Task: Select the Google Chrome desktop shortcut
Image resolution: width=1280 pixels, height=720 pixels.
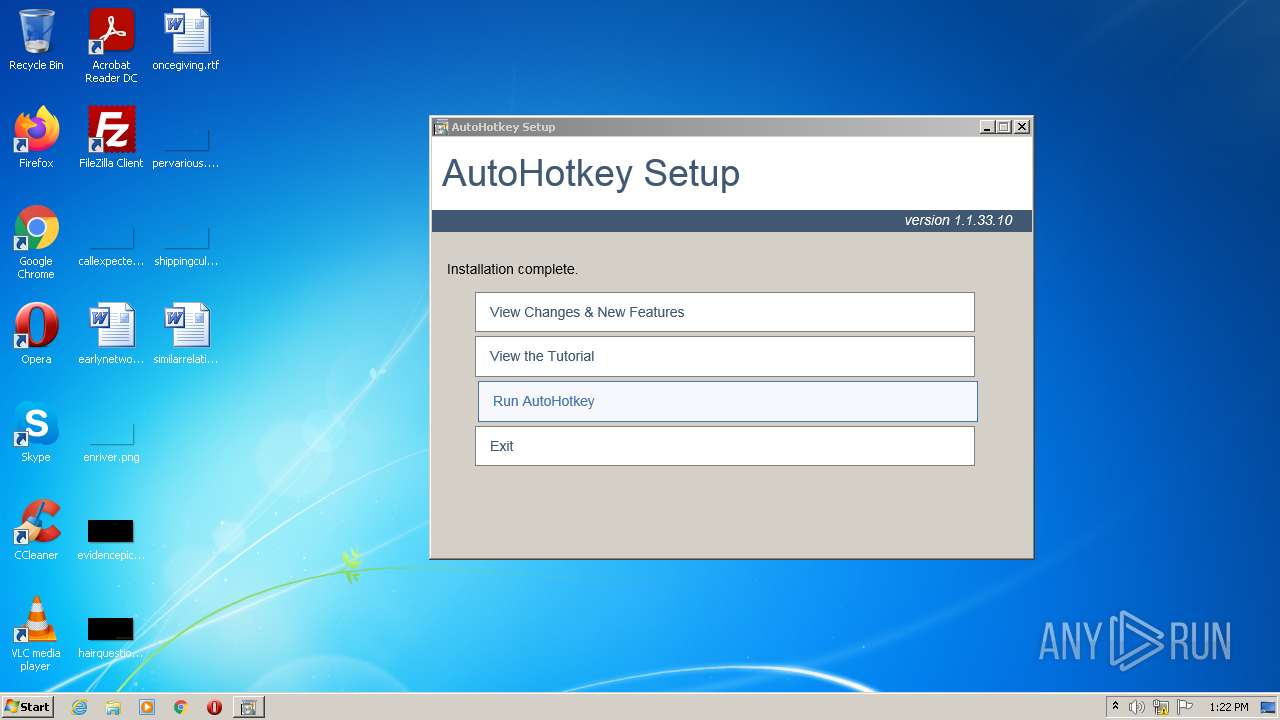Action: (36, 242)
